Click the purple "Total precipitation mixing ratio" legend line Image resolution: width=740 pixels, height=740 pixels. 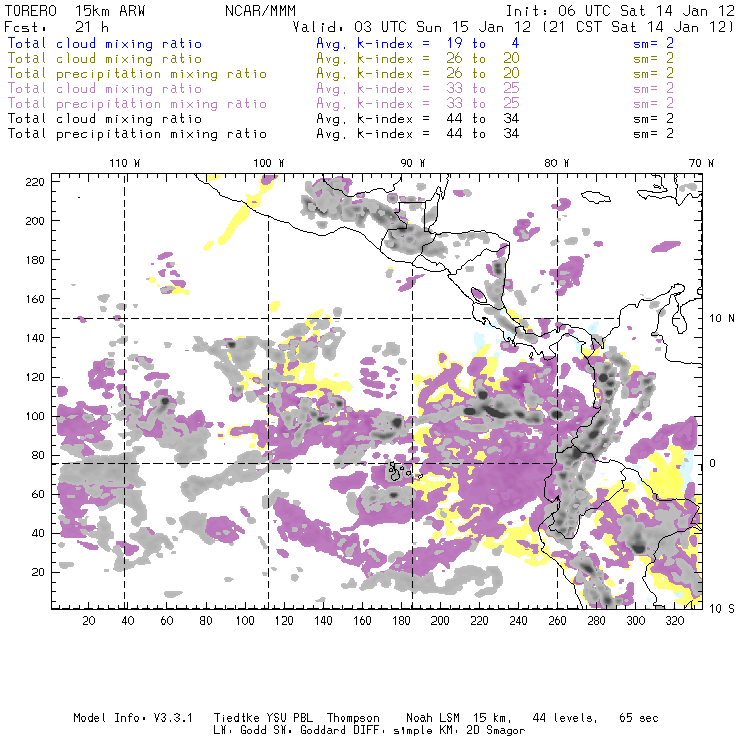(x=137, y=104)
